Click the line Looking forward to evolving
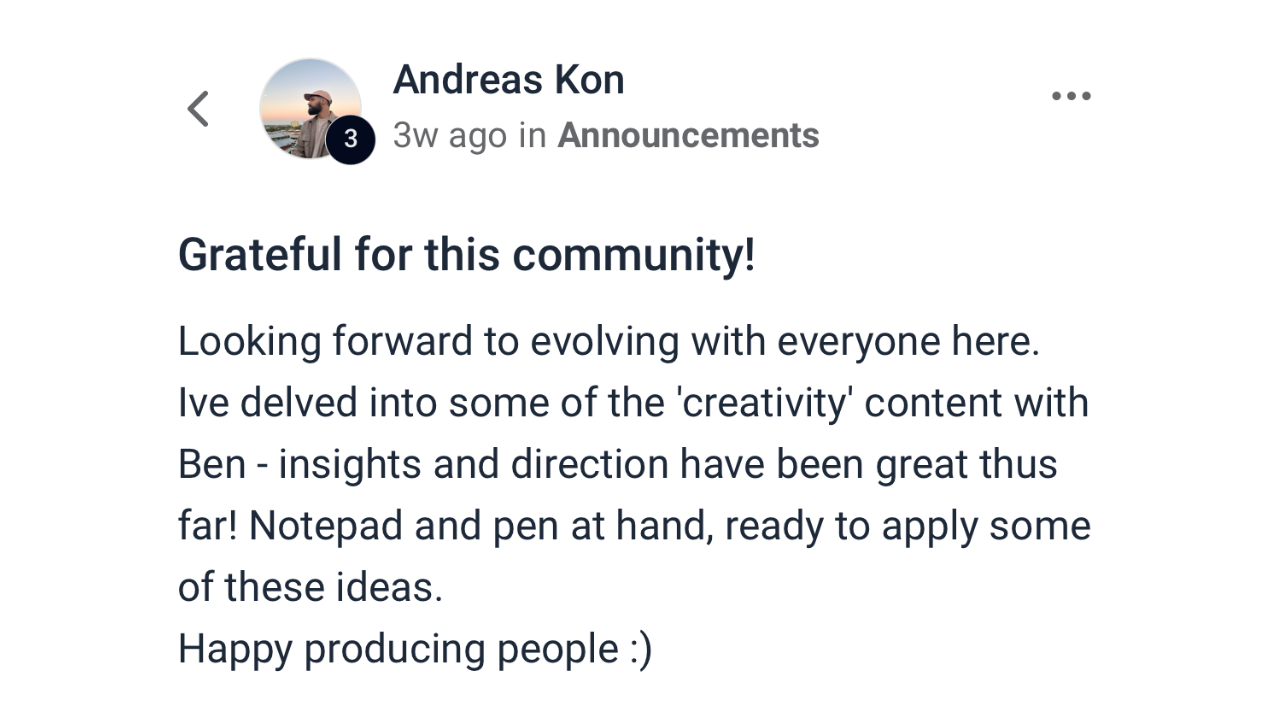The height and width of the screenshot is (720, 1280). pos(609,342)
